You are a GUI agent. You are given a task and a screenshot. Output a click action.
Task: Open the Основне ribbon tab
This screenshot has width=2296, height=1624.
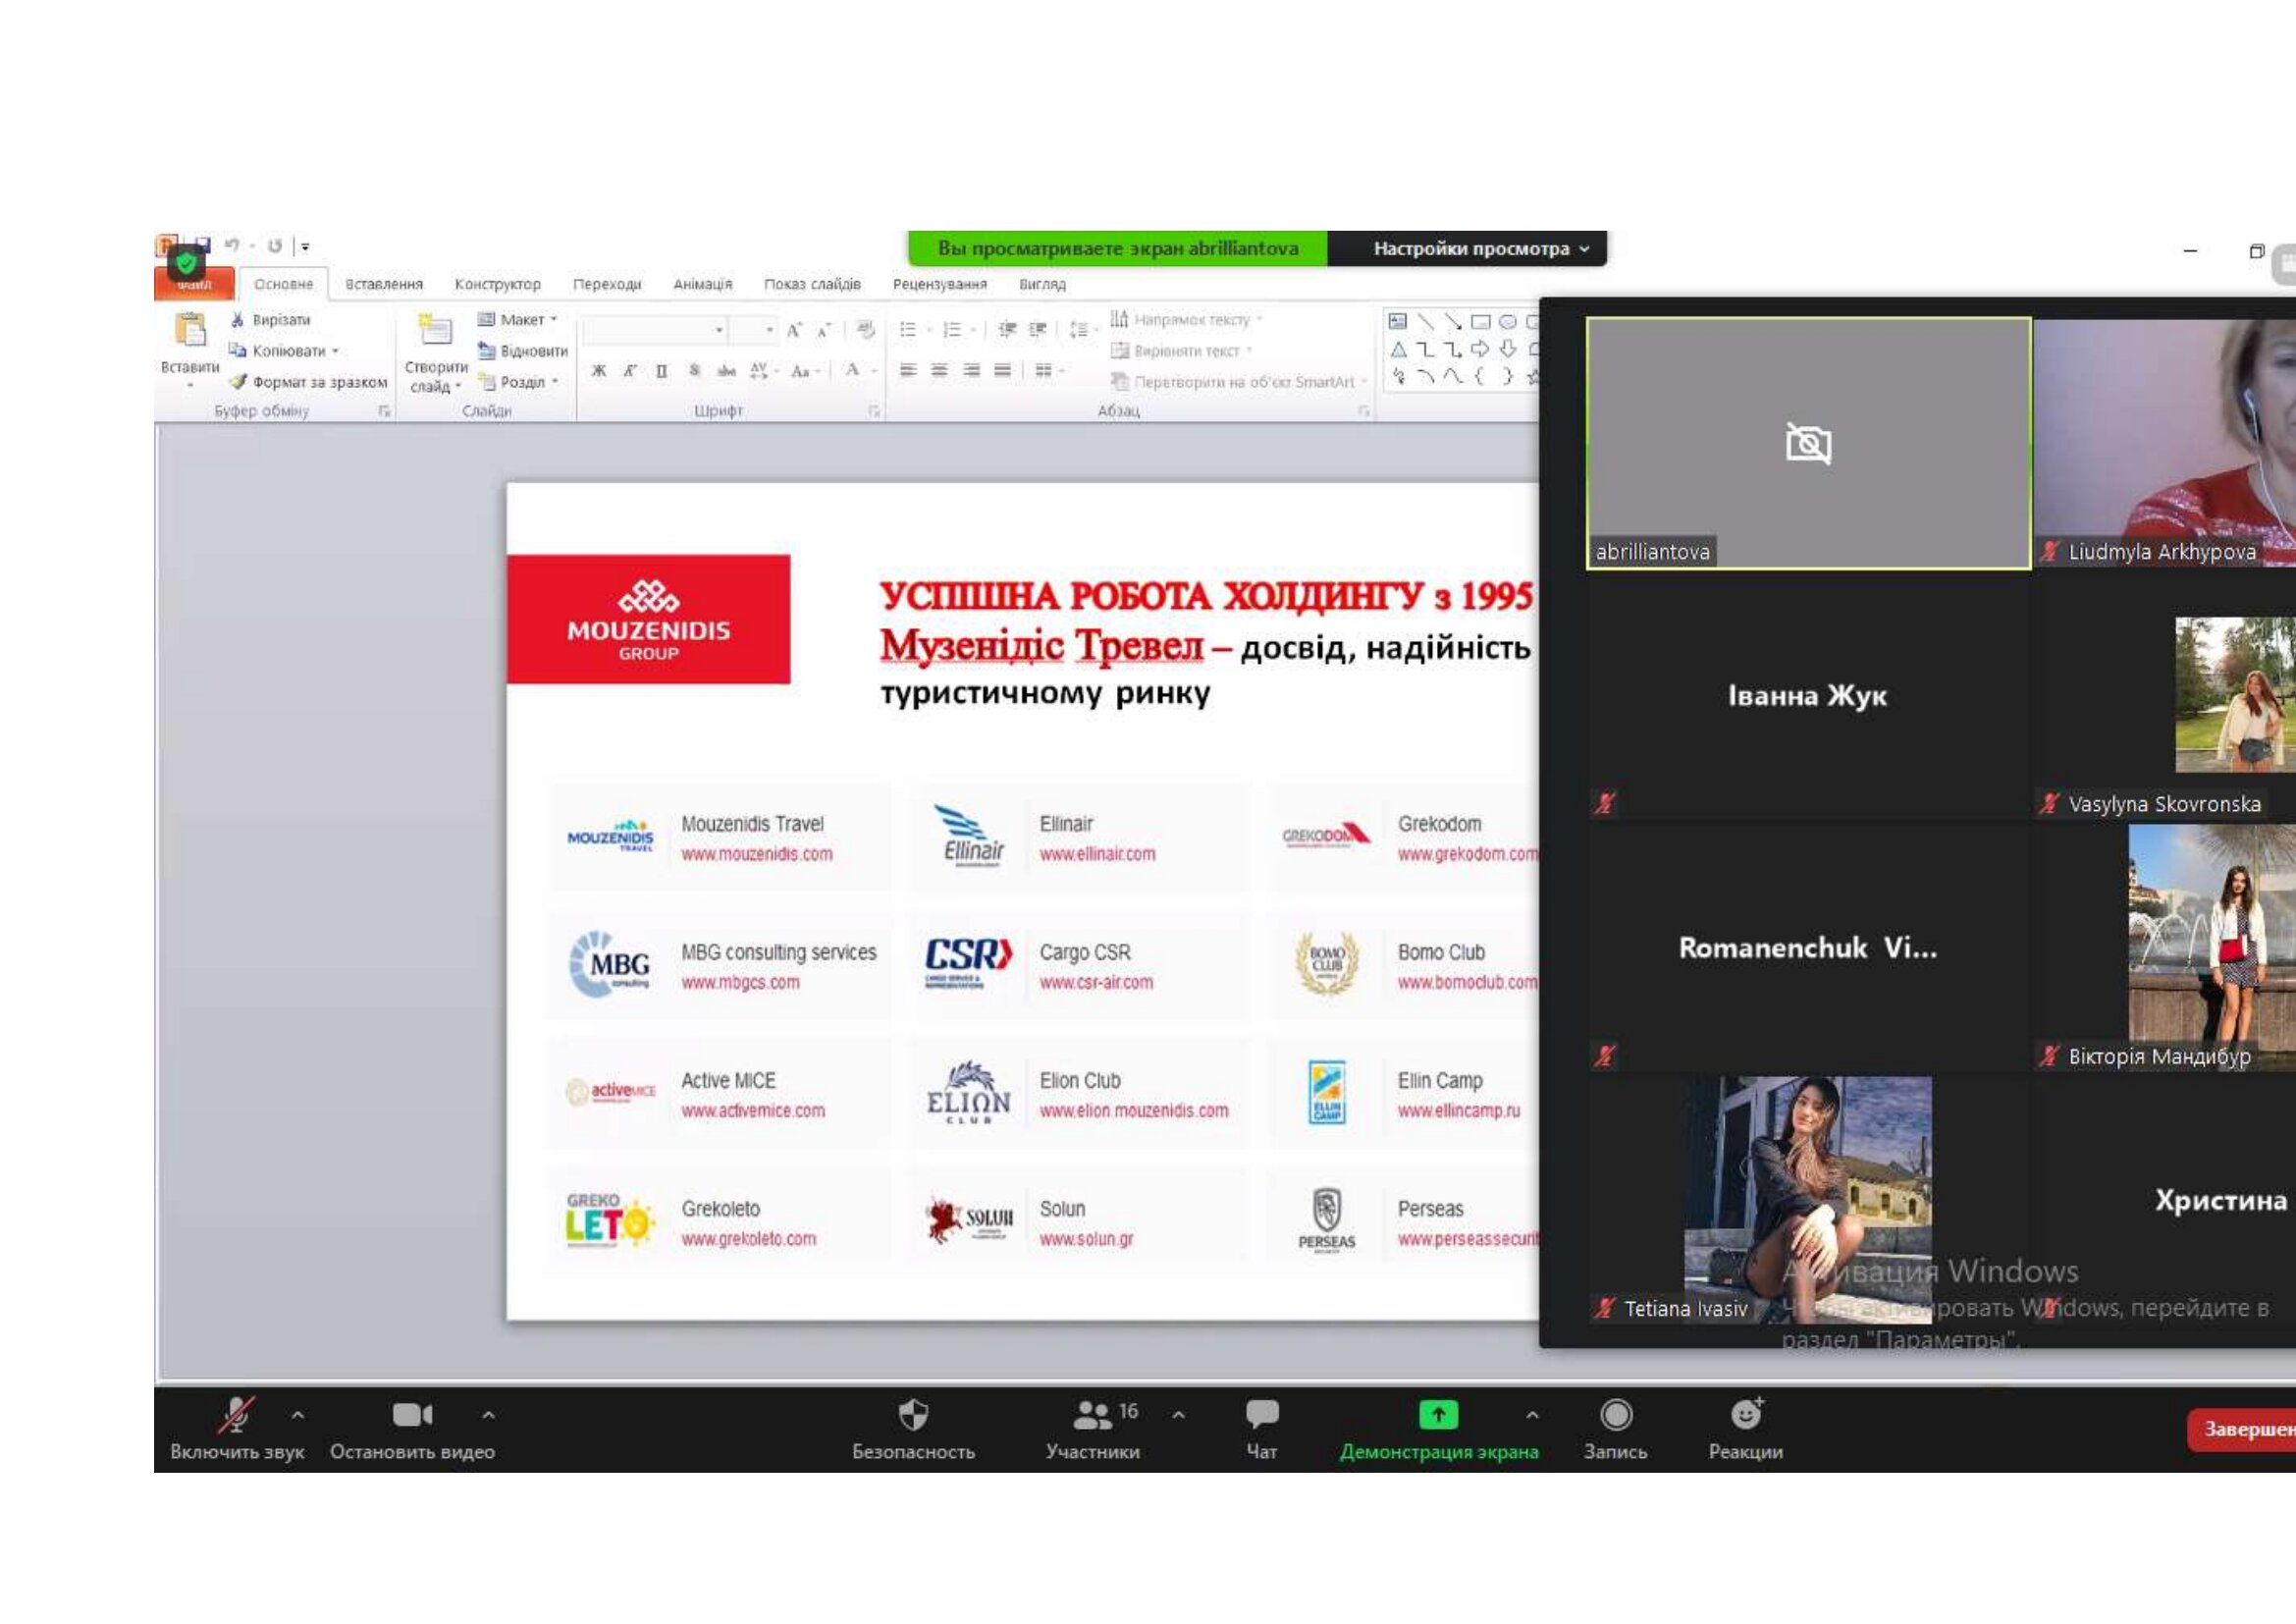pos(283,284)
